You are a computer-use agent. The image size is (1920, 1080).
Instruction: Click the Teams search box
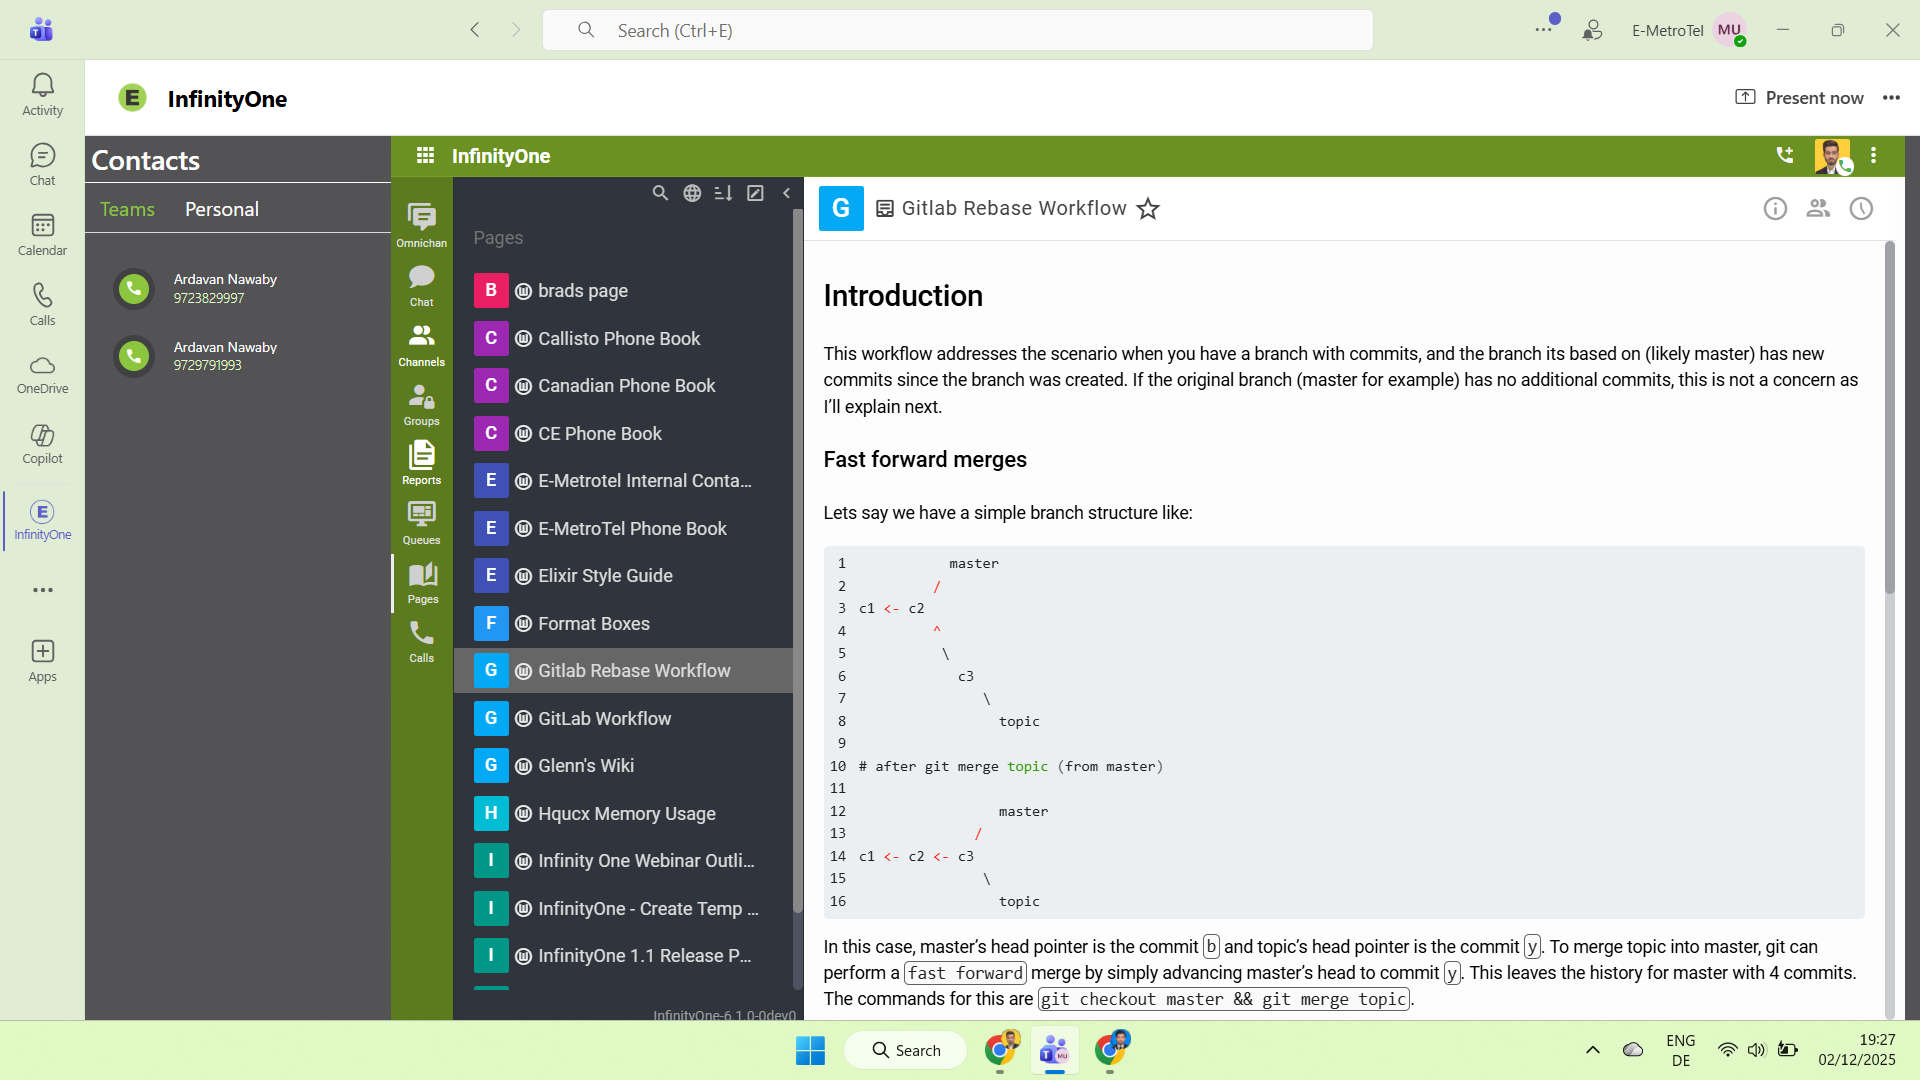coord(957,30)
